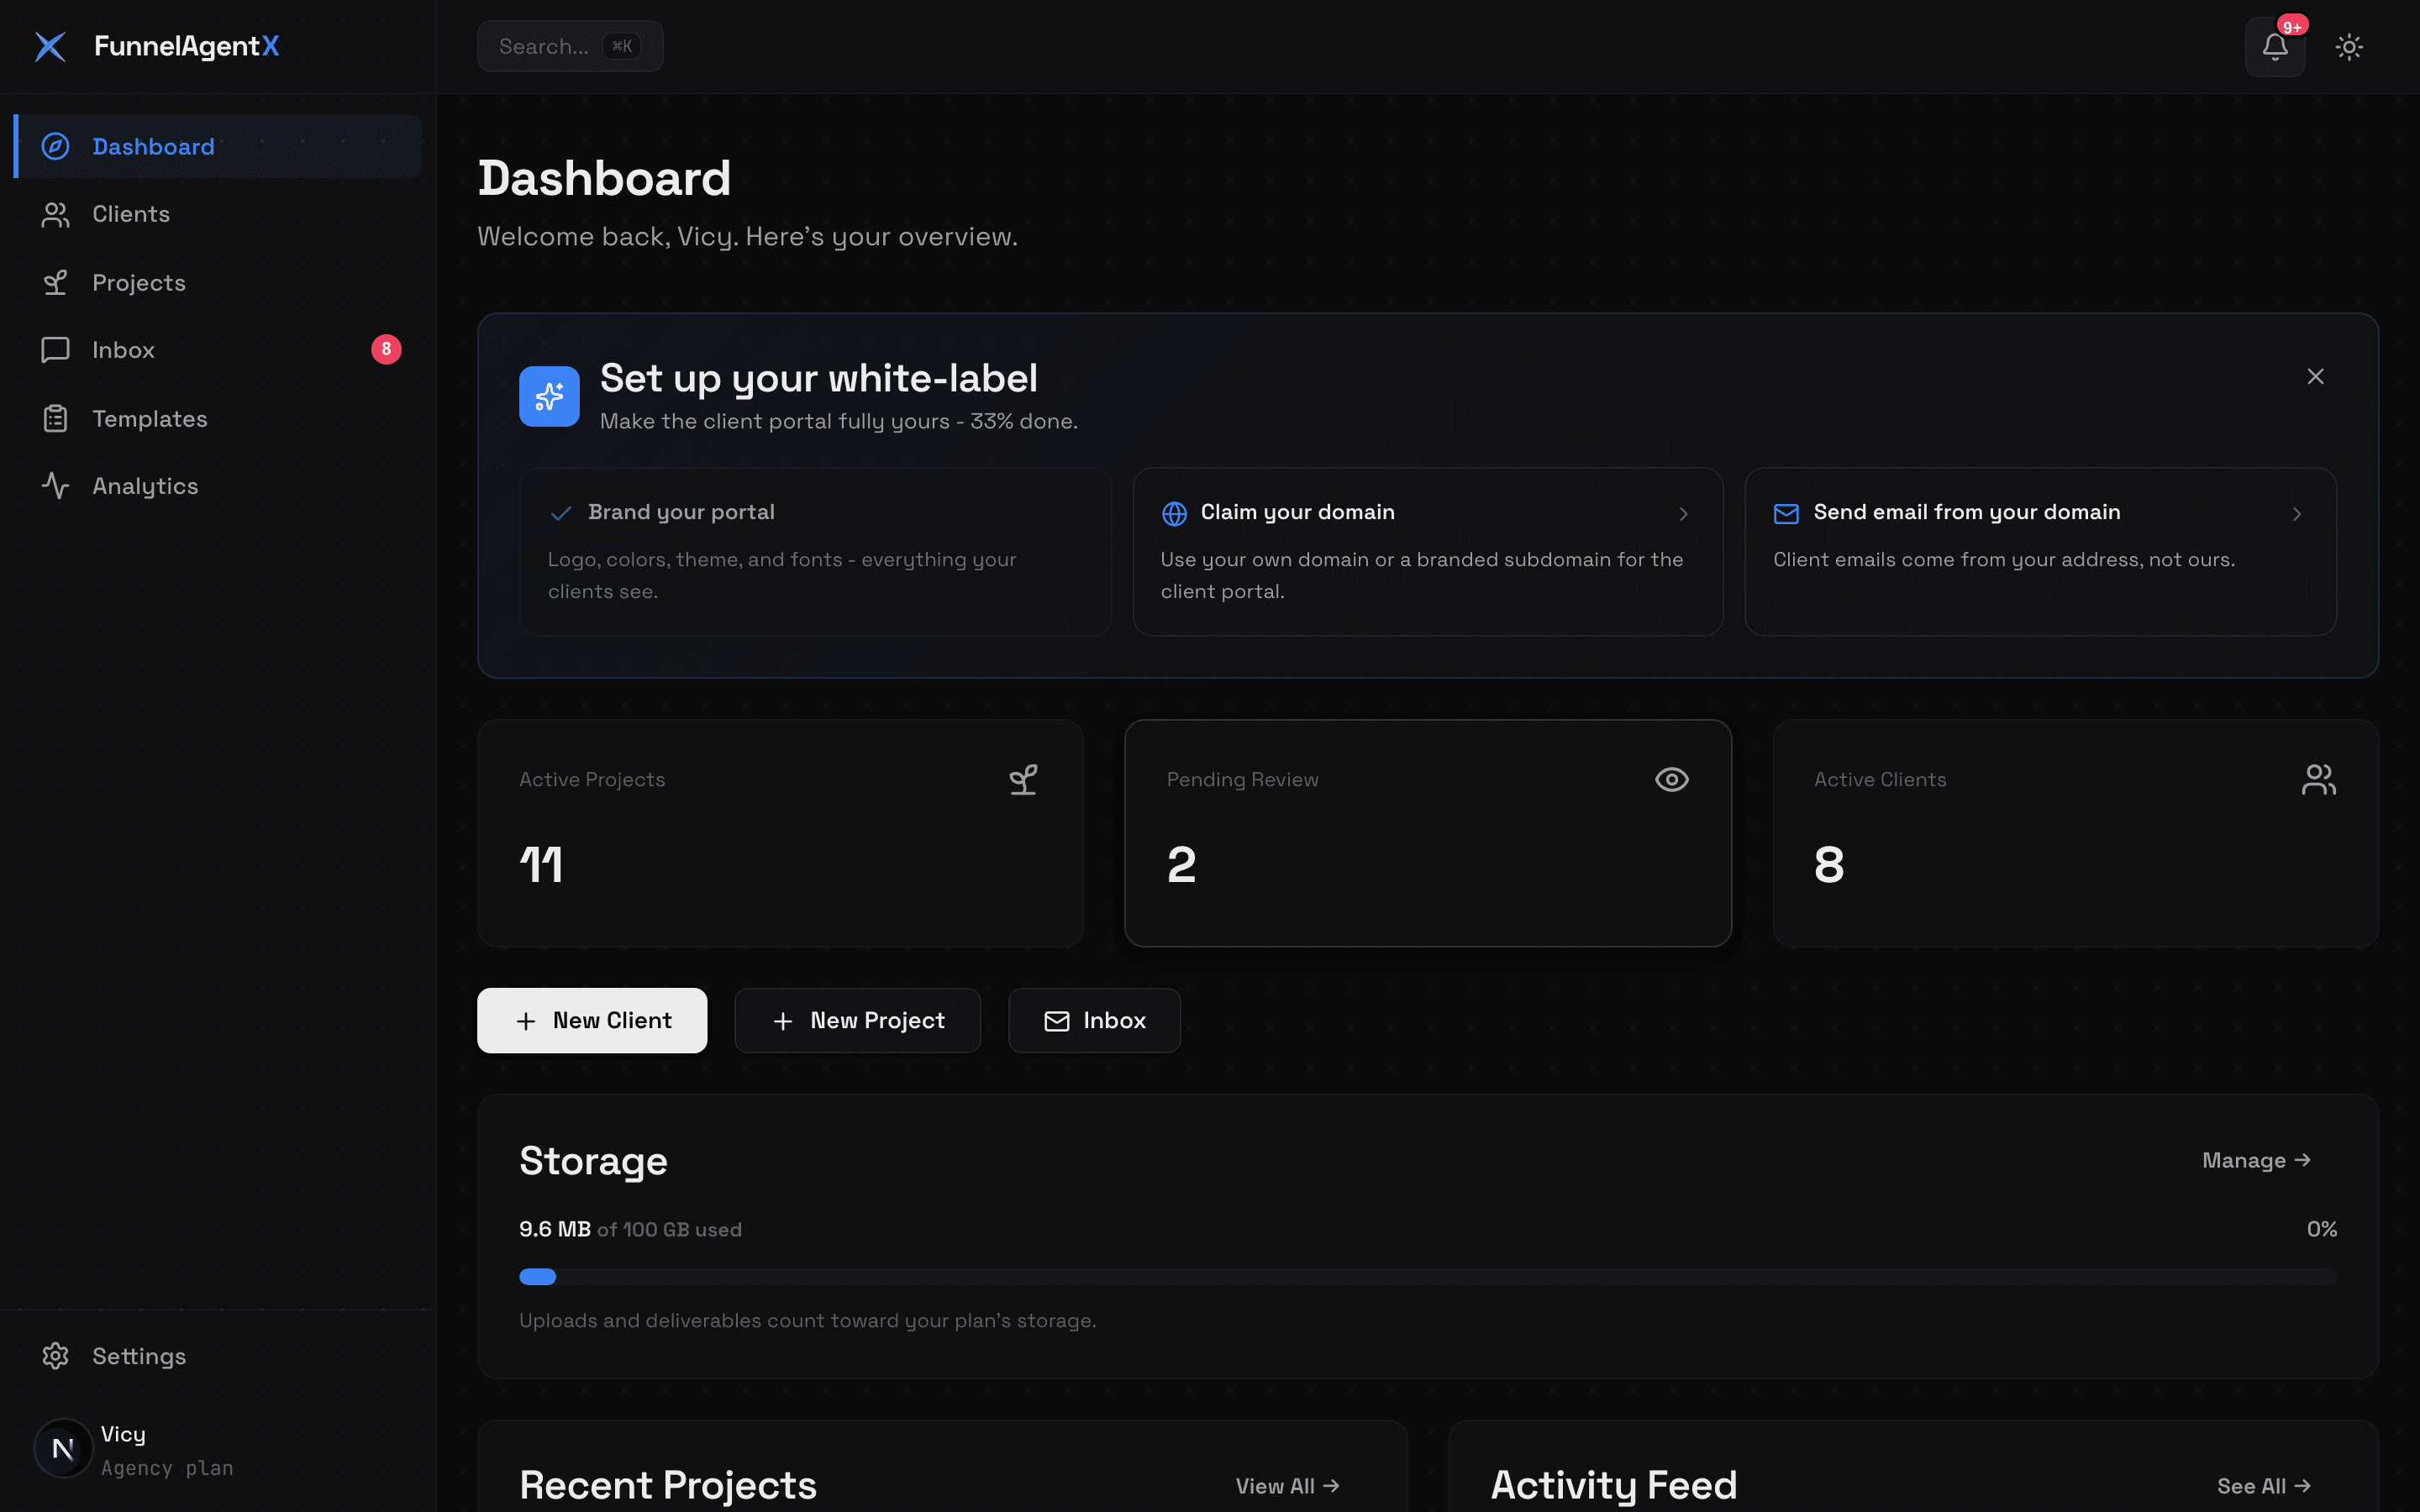Click See All activity feed link
Viewport: 2420px width, 1512px height.
coord(2263,1486)
